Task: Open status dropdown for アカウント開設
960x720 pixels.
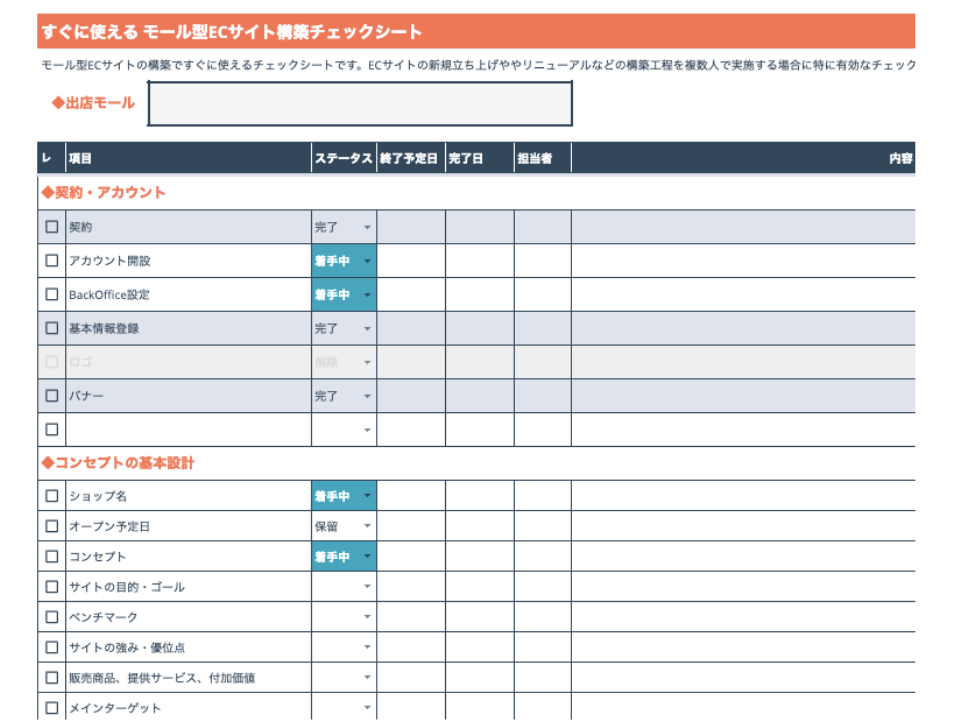Action: (x=367, y=261)
